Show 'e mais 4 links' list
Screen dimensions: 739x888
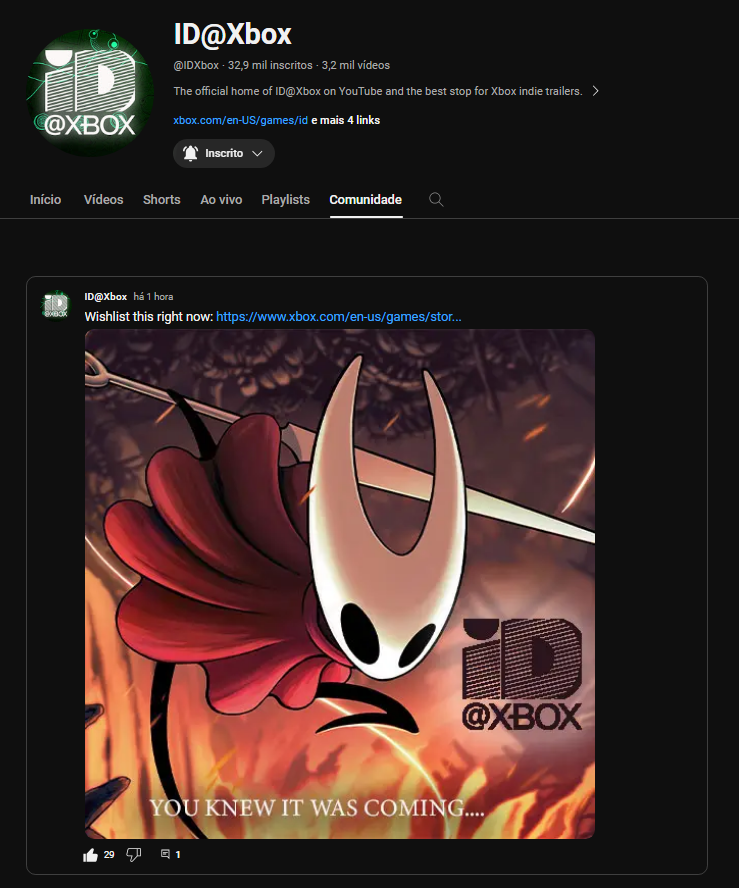click(x=345, y=120)
